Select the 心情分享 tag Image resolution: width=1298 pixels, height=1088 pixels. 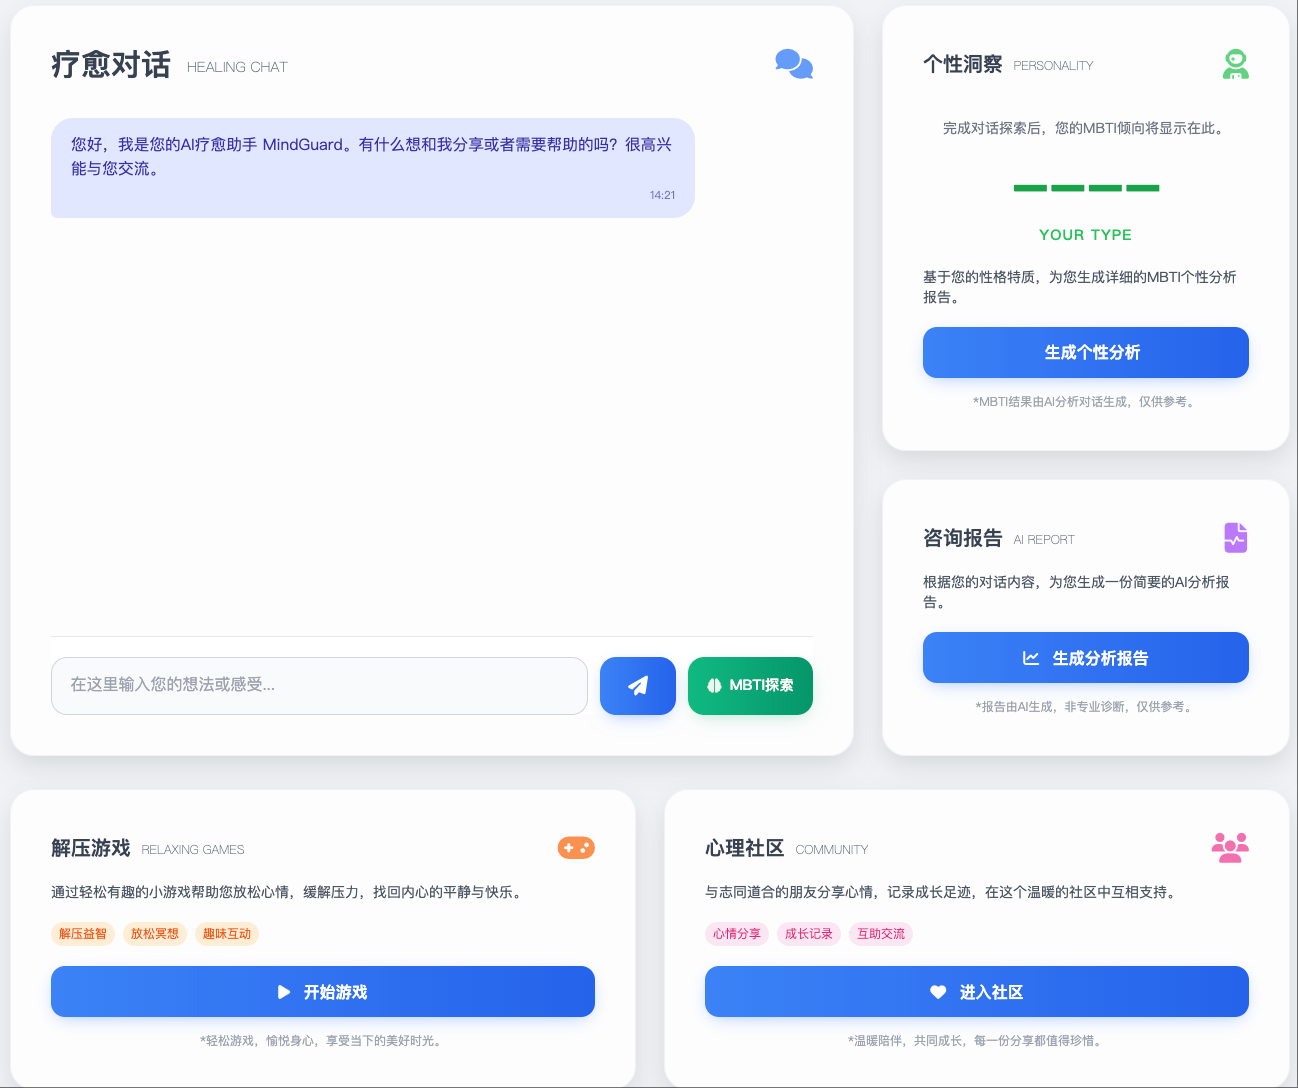pos(737,934)
